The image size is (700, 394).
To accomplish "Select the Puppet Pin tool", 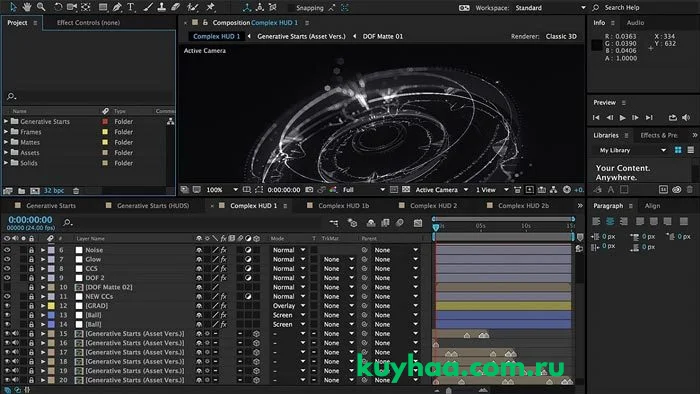I will point(210,7).
